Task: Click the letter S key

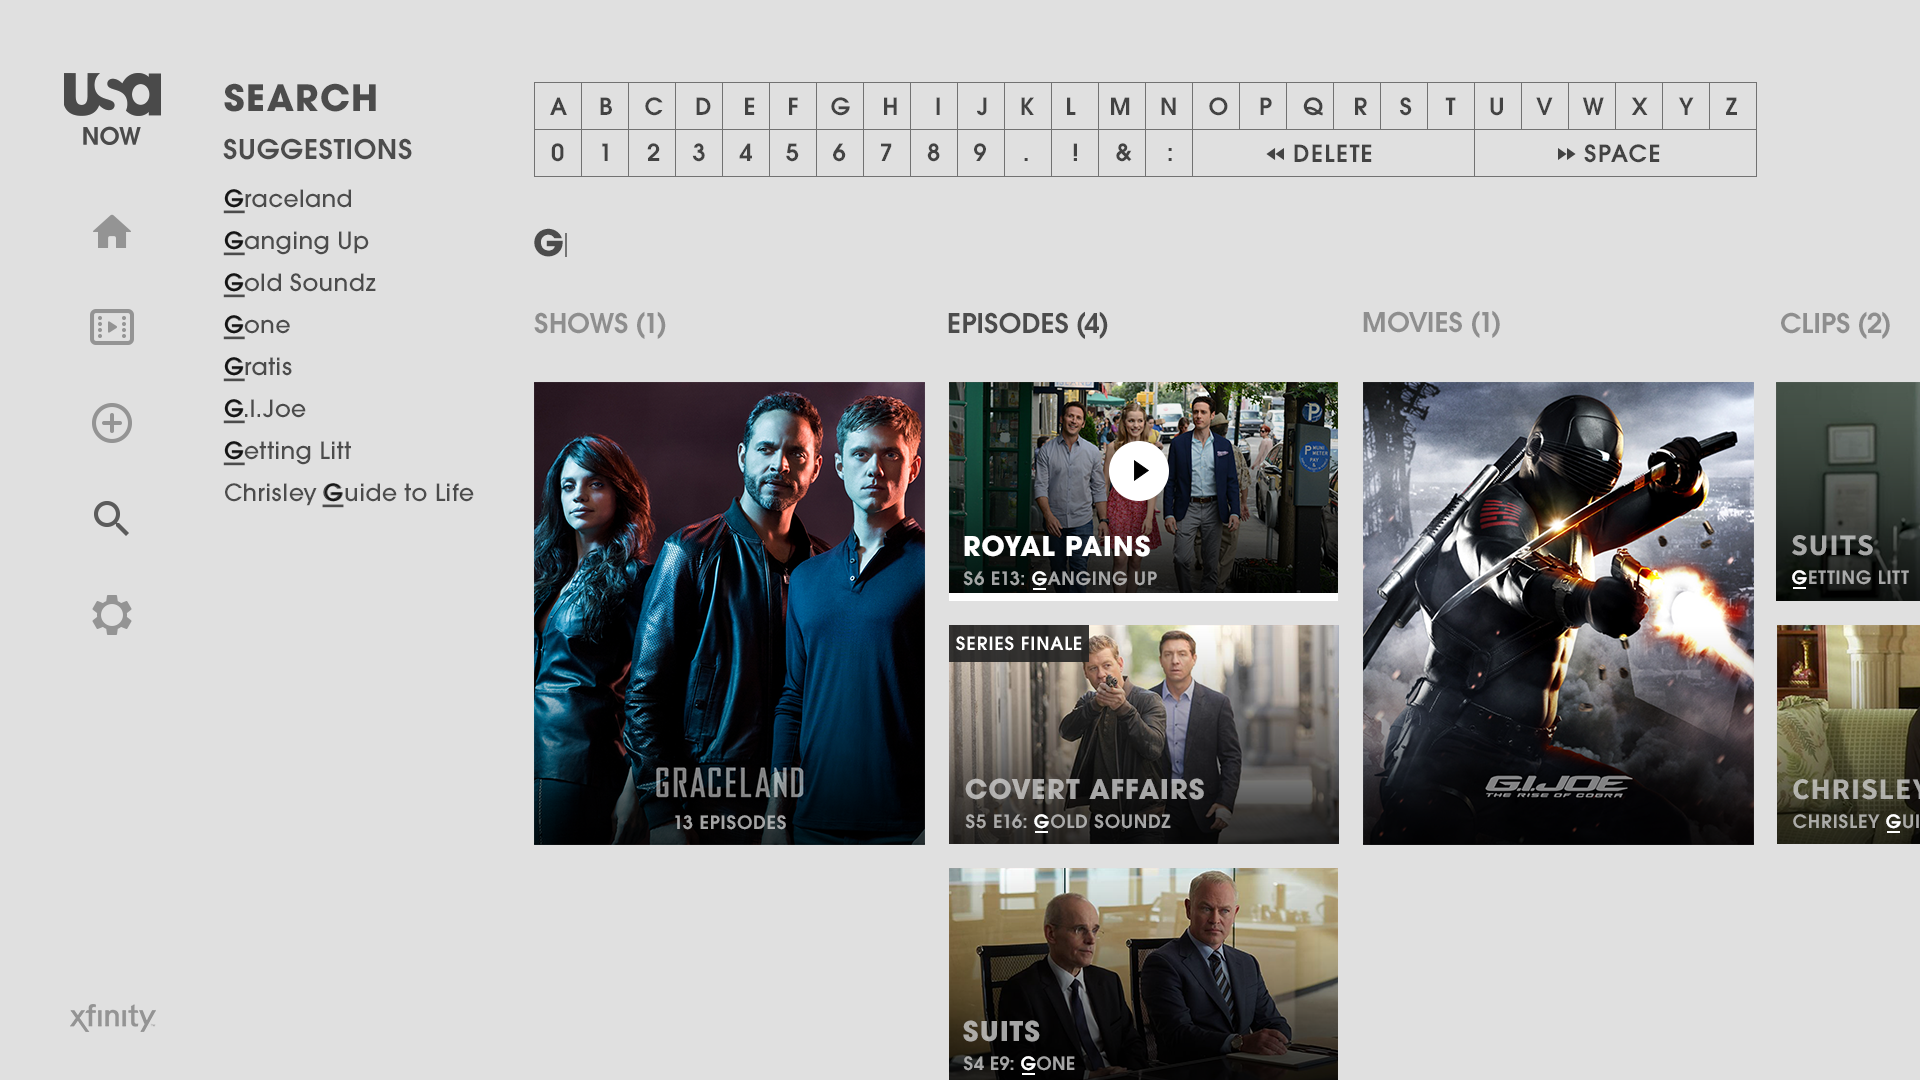Action: pyautogui.click(x=1404, y=106)
